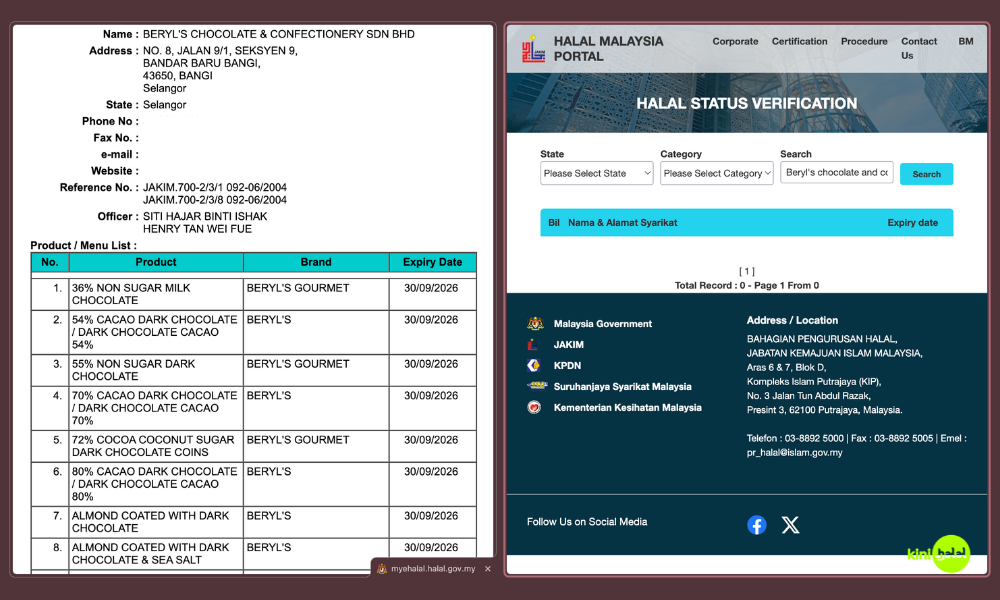
Task: Close the myehalal.halal.gov.my popup
Action: [488, 569]
